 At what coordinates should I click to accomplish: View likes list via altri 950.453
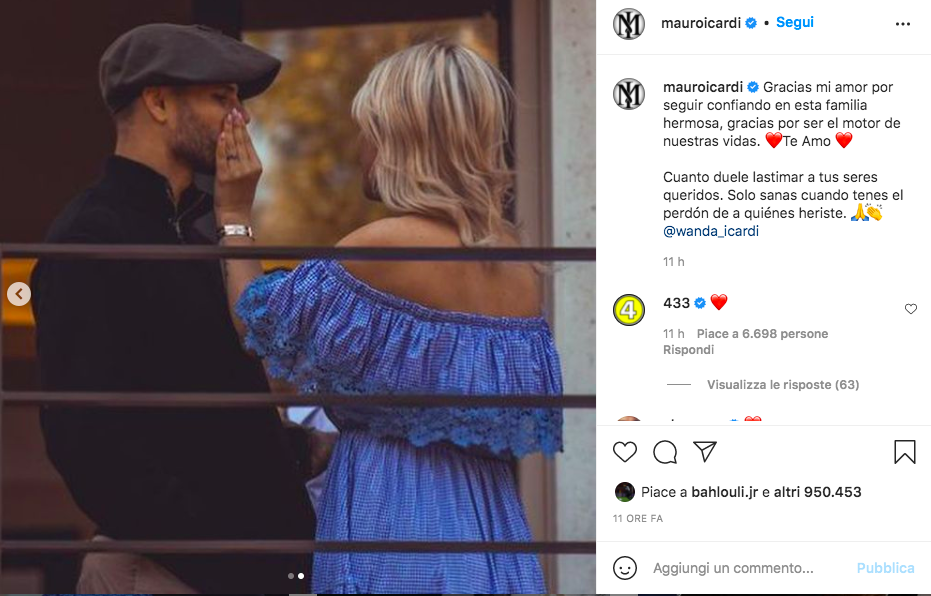[818, 492]
